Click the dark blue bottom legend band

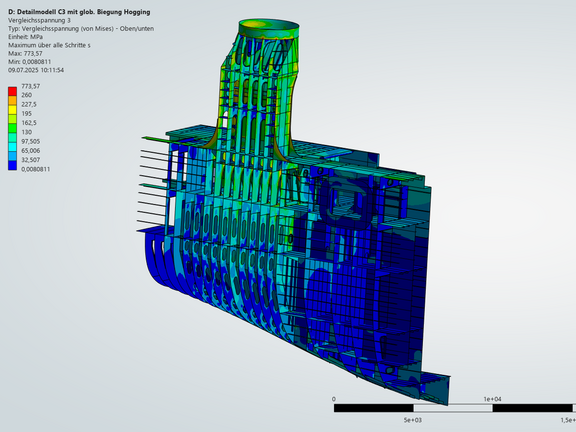12,166
